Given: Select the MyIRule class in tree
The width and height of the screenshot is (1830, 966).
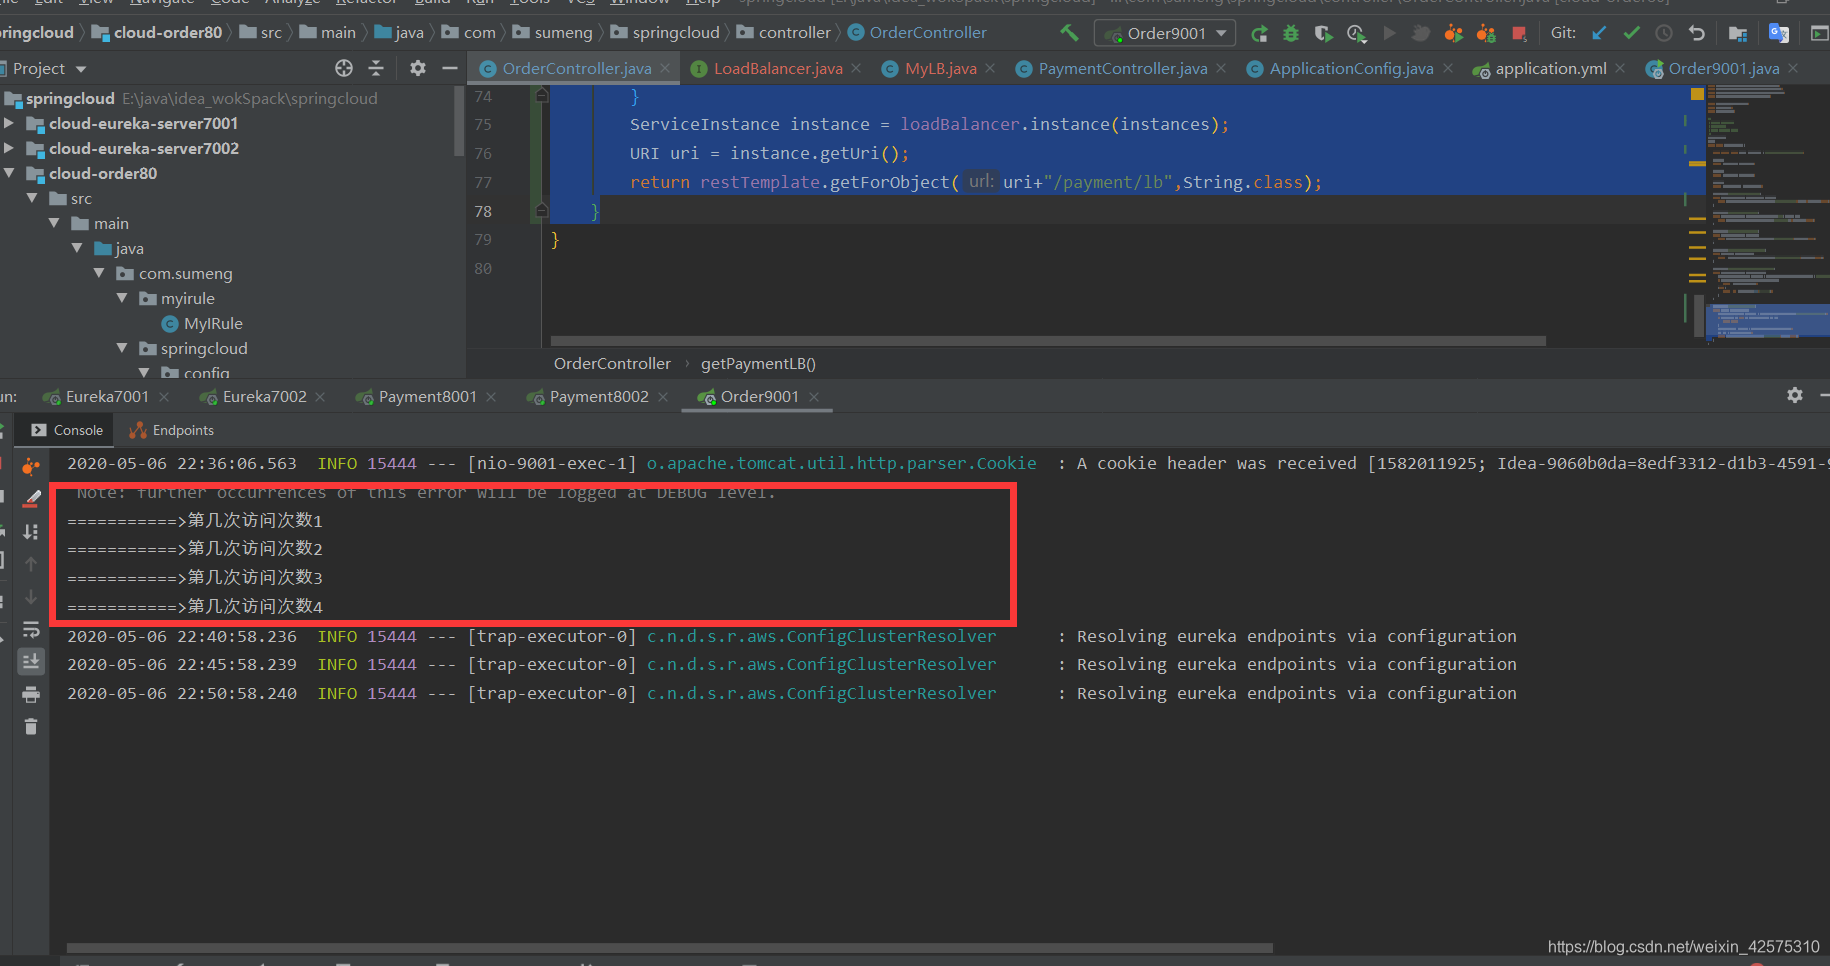Looking at the screenshot, I should [x=212, y=323].
